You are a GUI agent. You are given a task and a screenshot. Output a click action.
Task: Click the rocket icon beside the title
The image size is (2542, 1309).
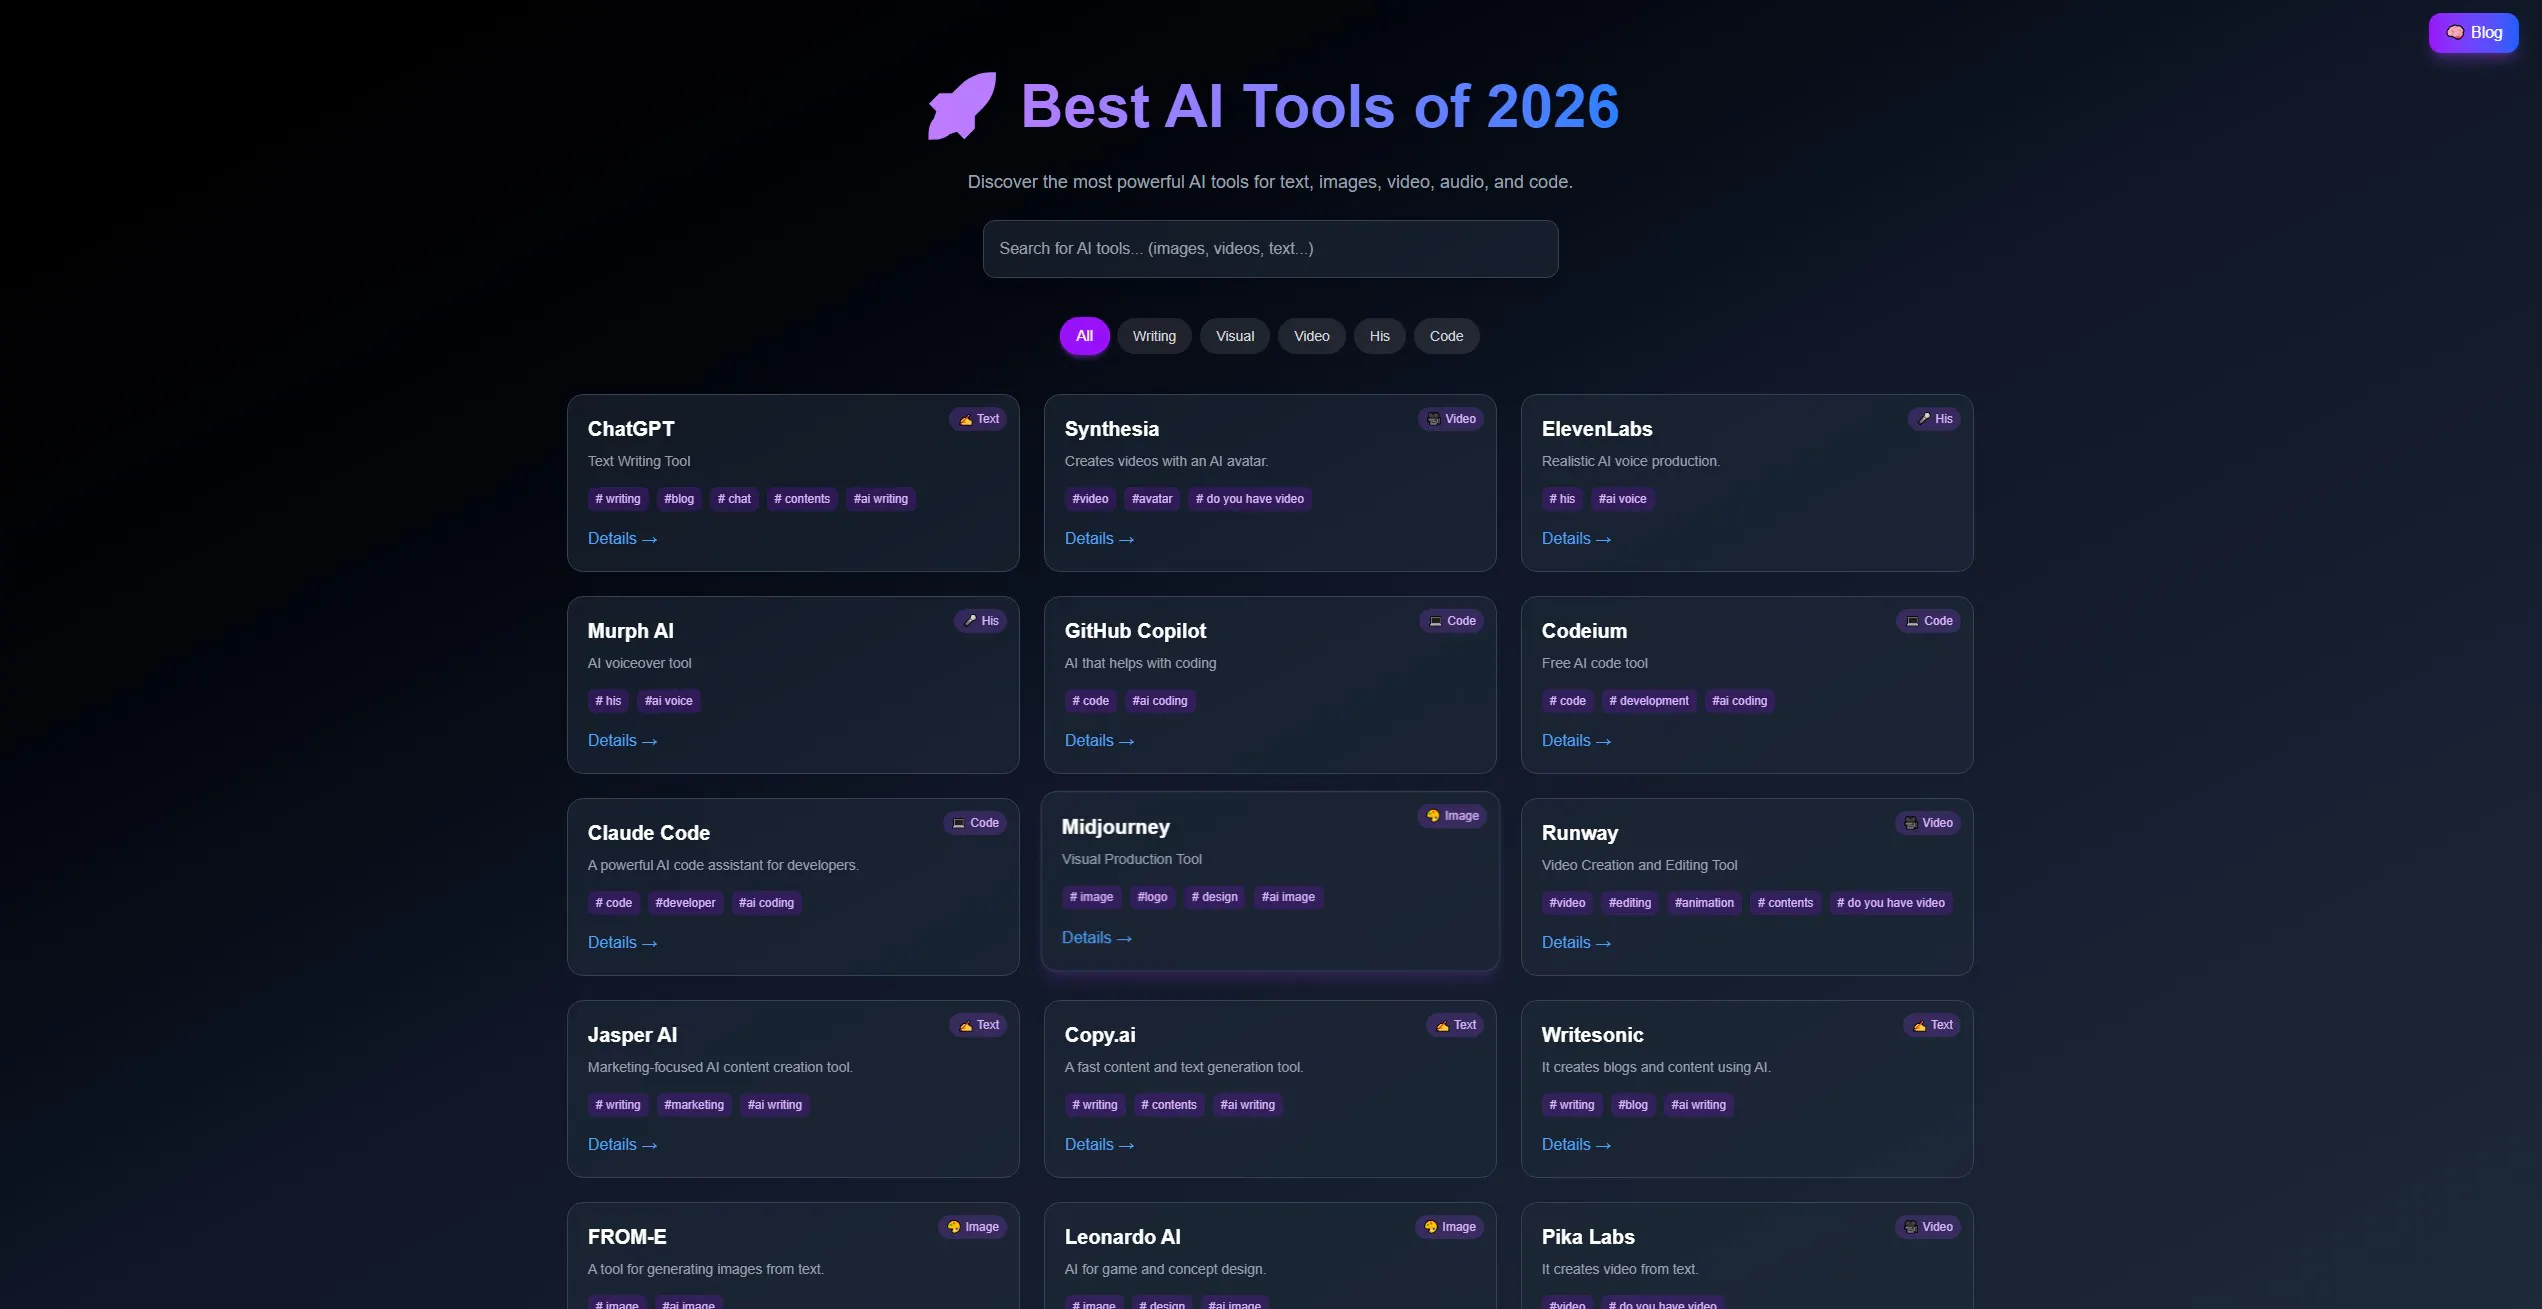pos(962,106)
